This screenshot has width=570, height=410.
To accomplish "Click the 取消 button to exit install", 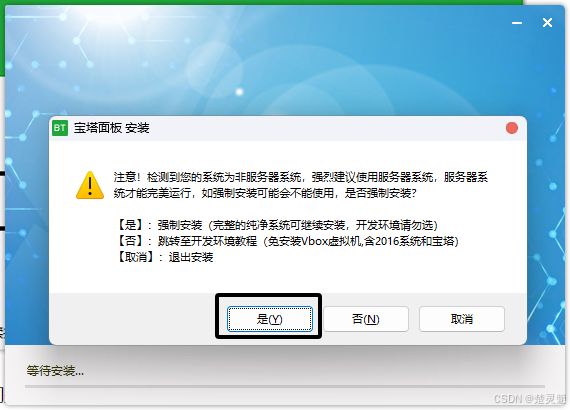I will pyautogui.click(x=462, y=319).
